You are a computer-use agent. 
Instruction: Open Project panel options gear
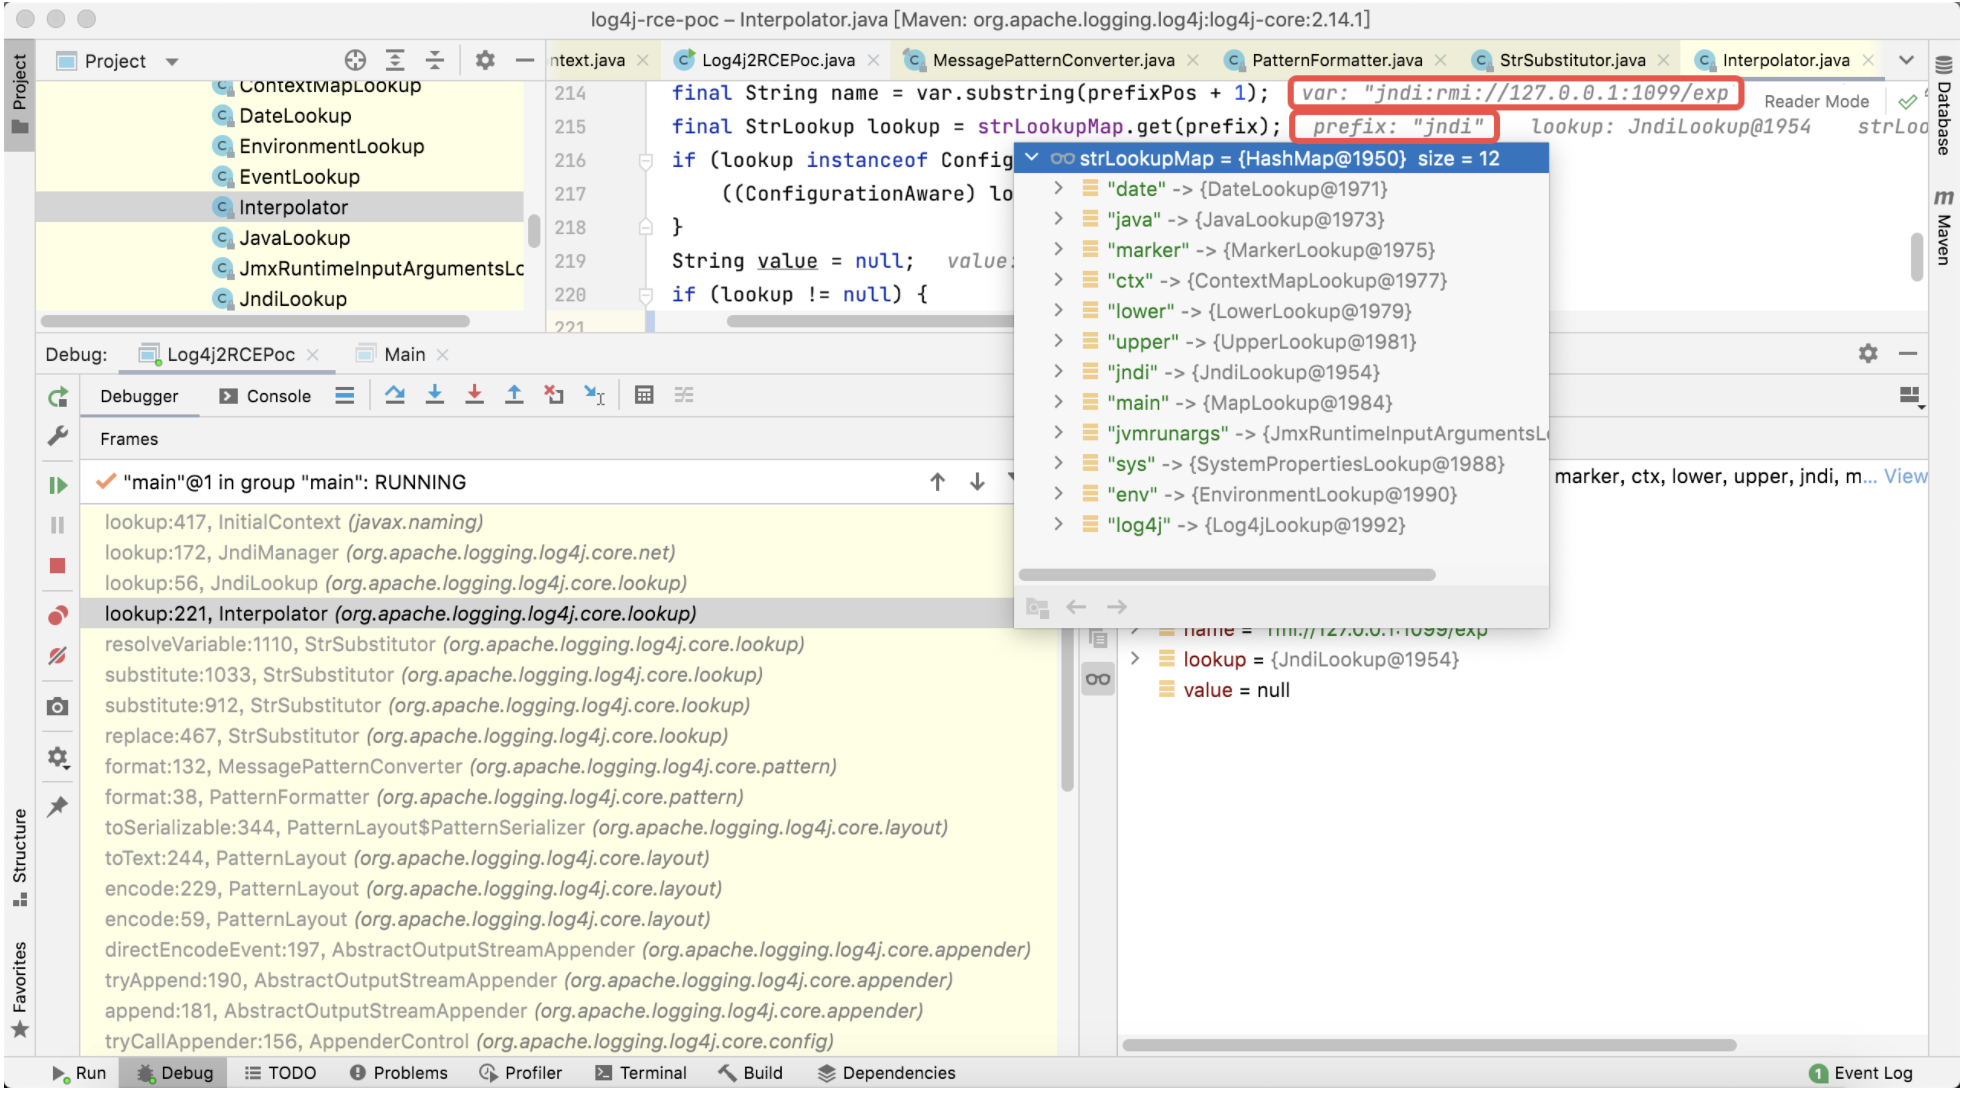(485, 60)
